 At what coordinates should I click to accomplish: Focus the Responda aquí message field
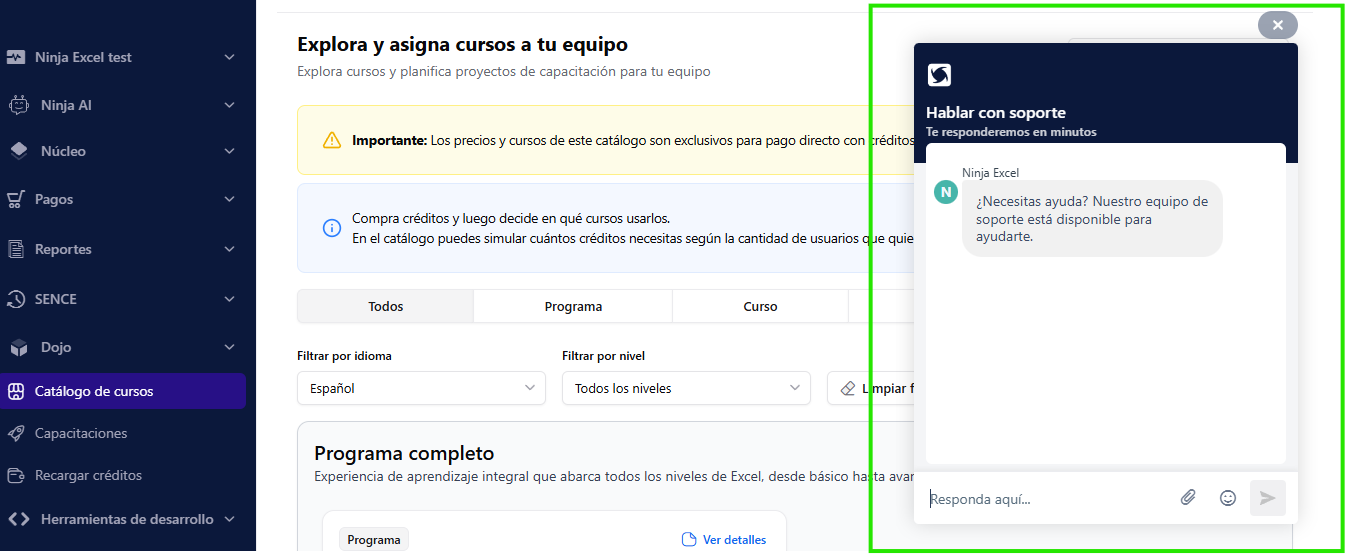coord(1048,498)
